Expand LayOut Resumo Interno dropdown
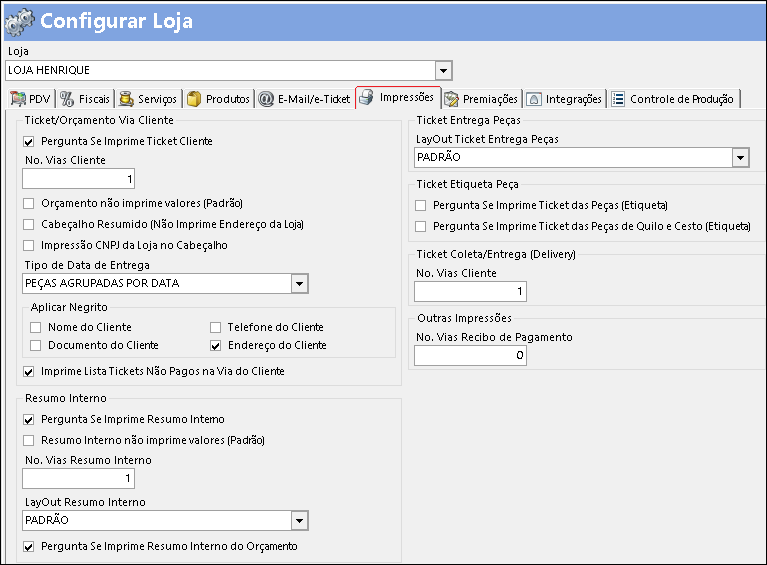The width and height of the screenshot is (767, 565). (299, 521)
